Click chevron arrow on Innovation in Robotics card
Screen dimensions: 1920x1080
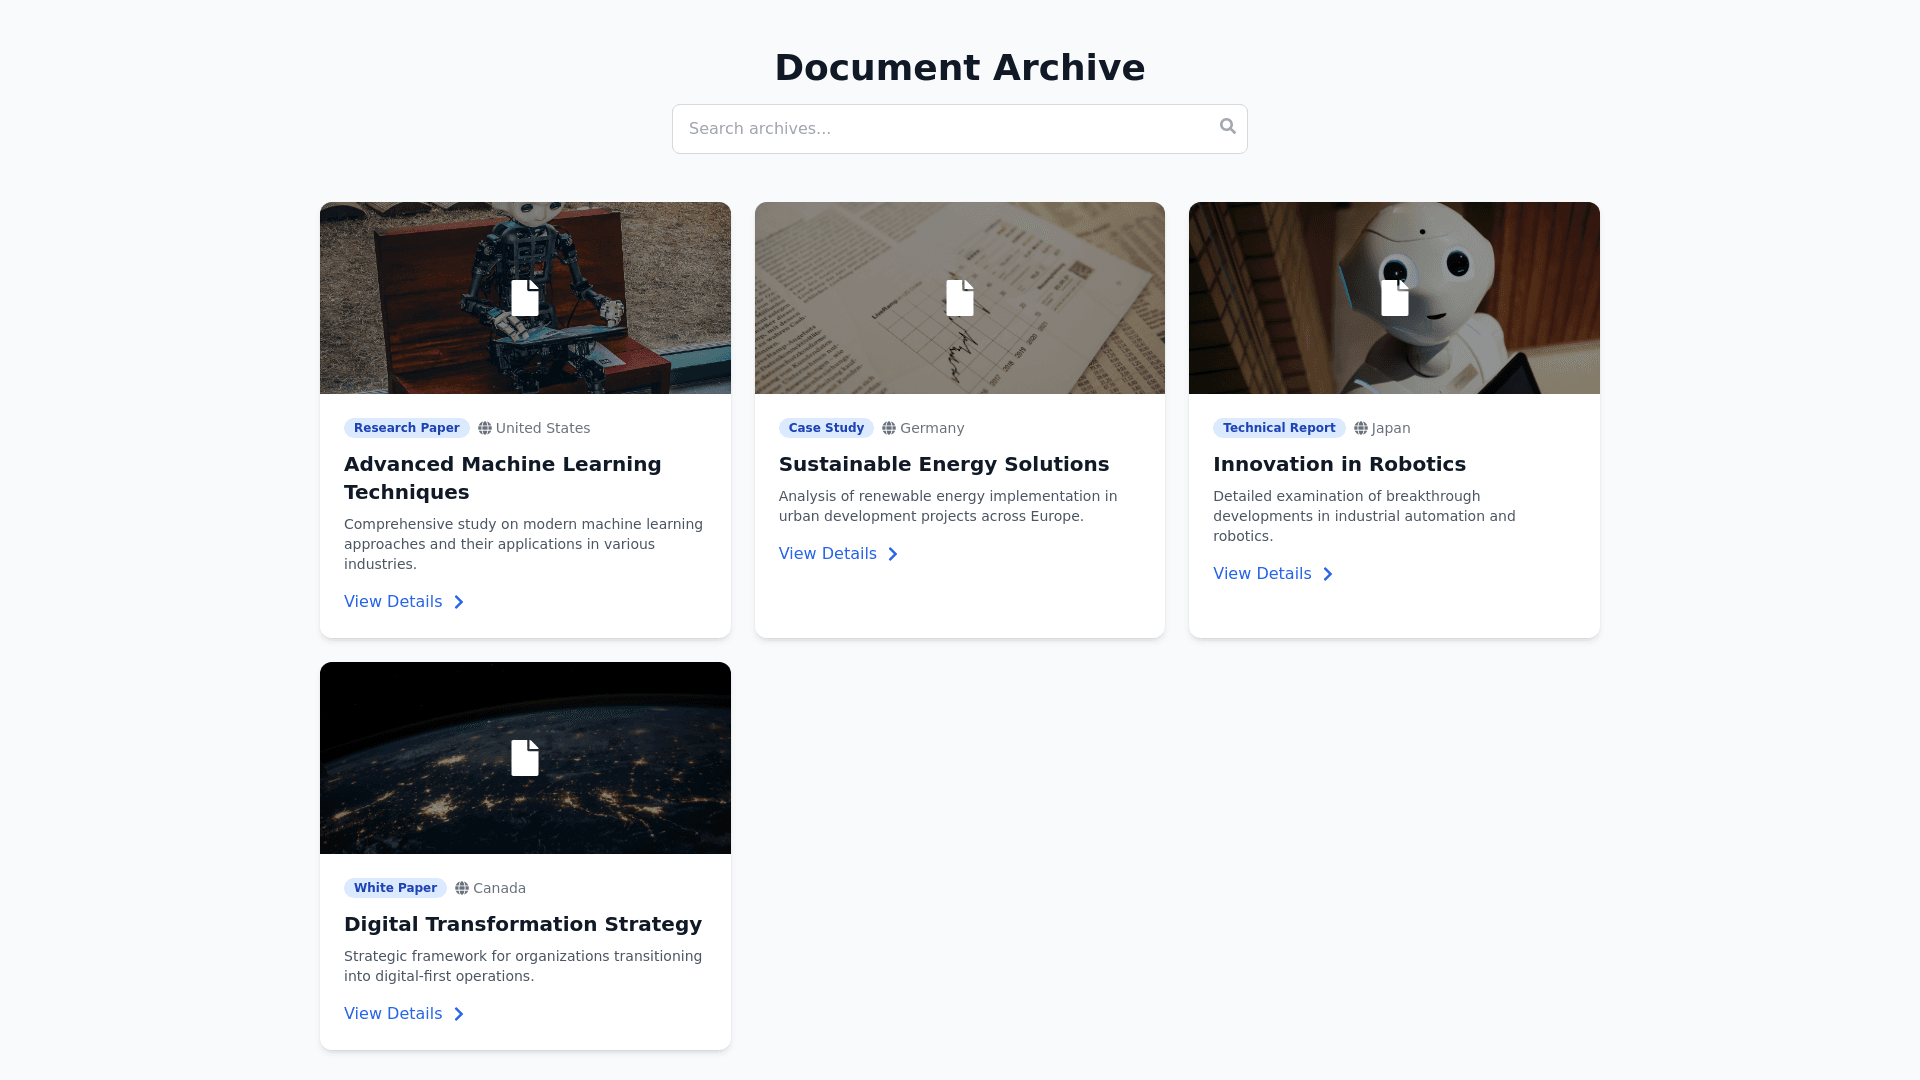click(x=1328, y=574)
